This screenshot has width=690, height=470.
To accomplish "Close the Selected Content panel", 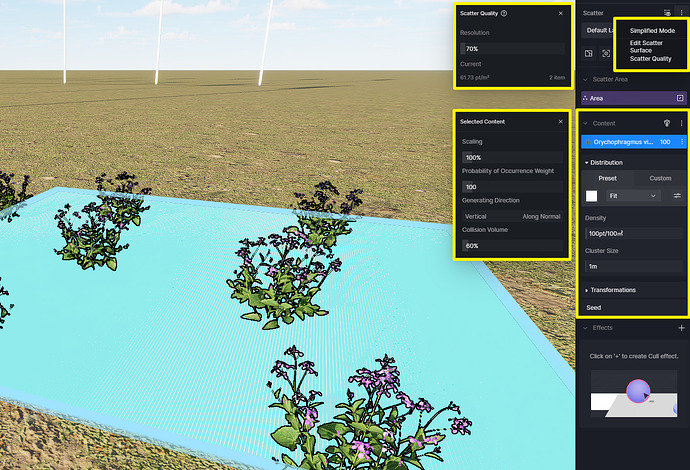I will click(561, 122).
